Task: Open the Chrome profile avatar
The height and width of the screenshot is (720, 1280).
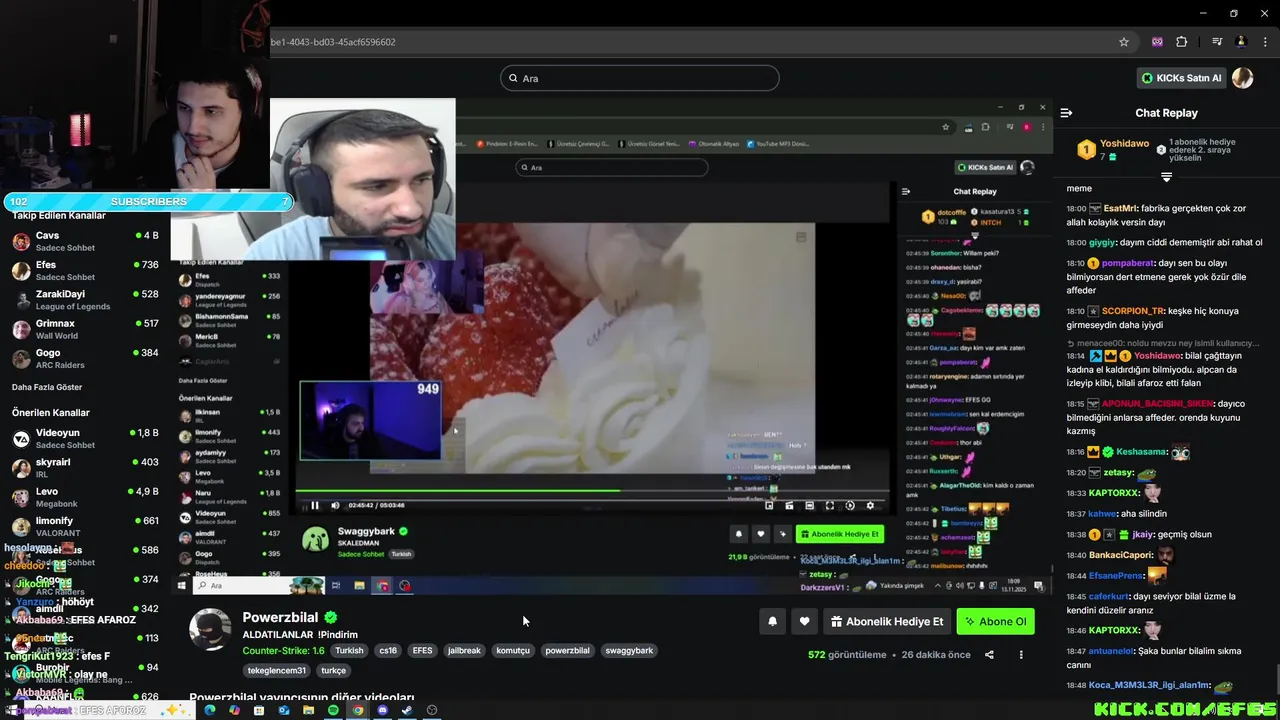Action: click(x=1241, y=42)
